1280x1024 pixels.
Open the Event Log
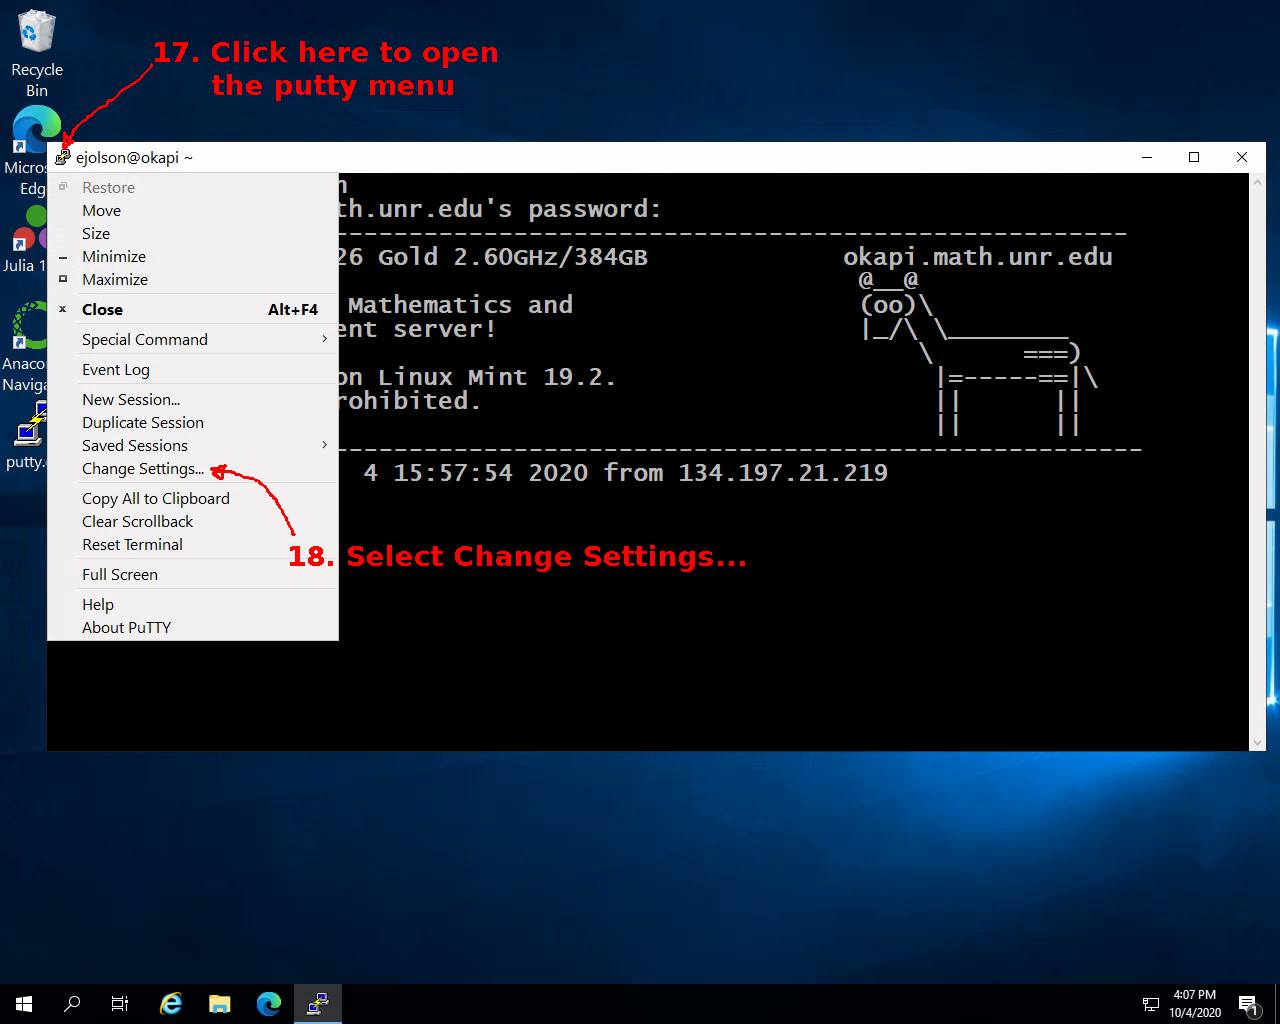coord(193,370)
